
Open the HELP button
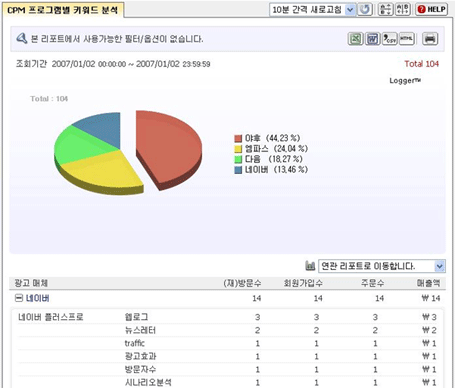click(x=431, y=9)
